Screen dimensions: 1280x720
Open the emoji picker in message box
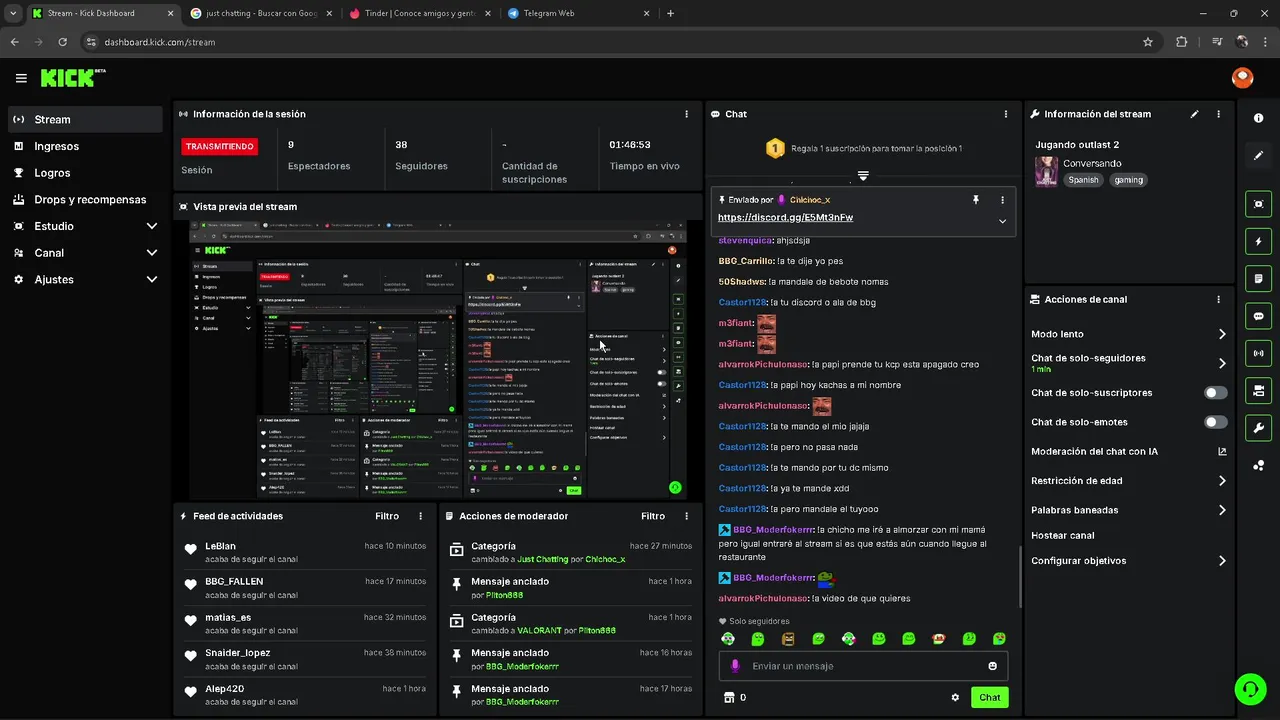pos(992,666)
